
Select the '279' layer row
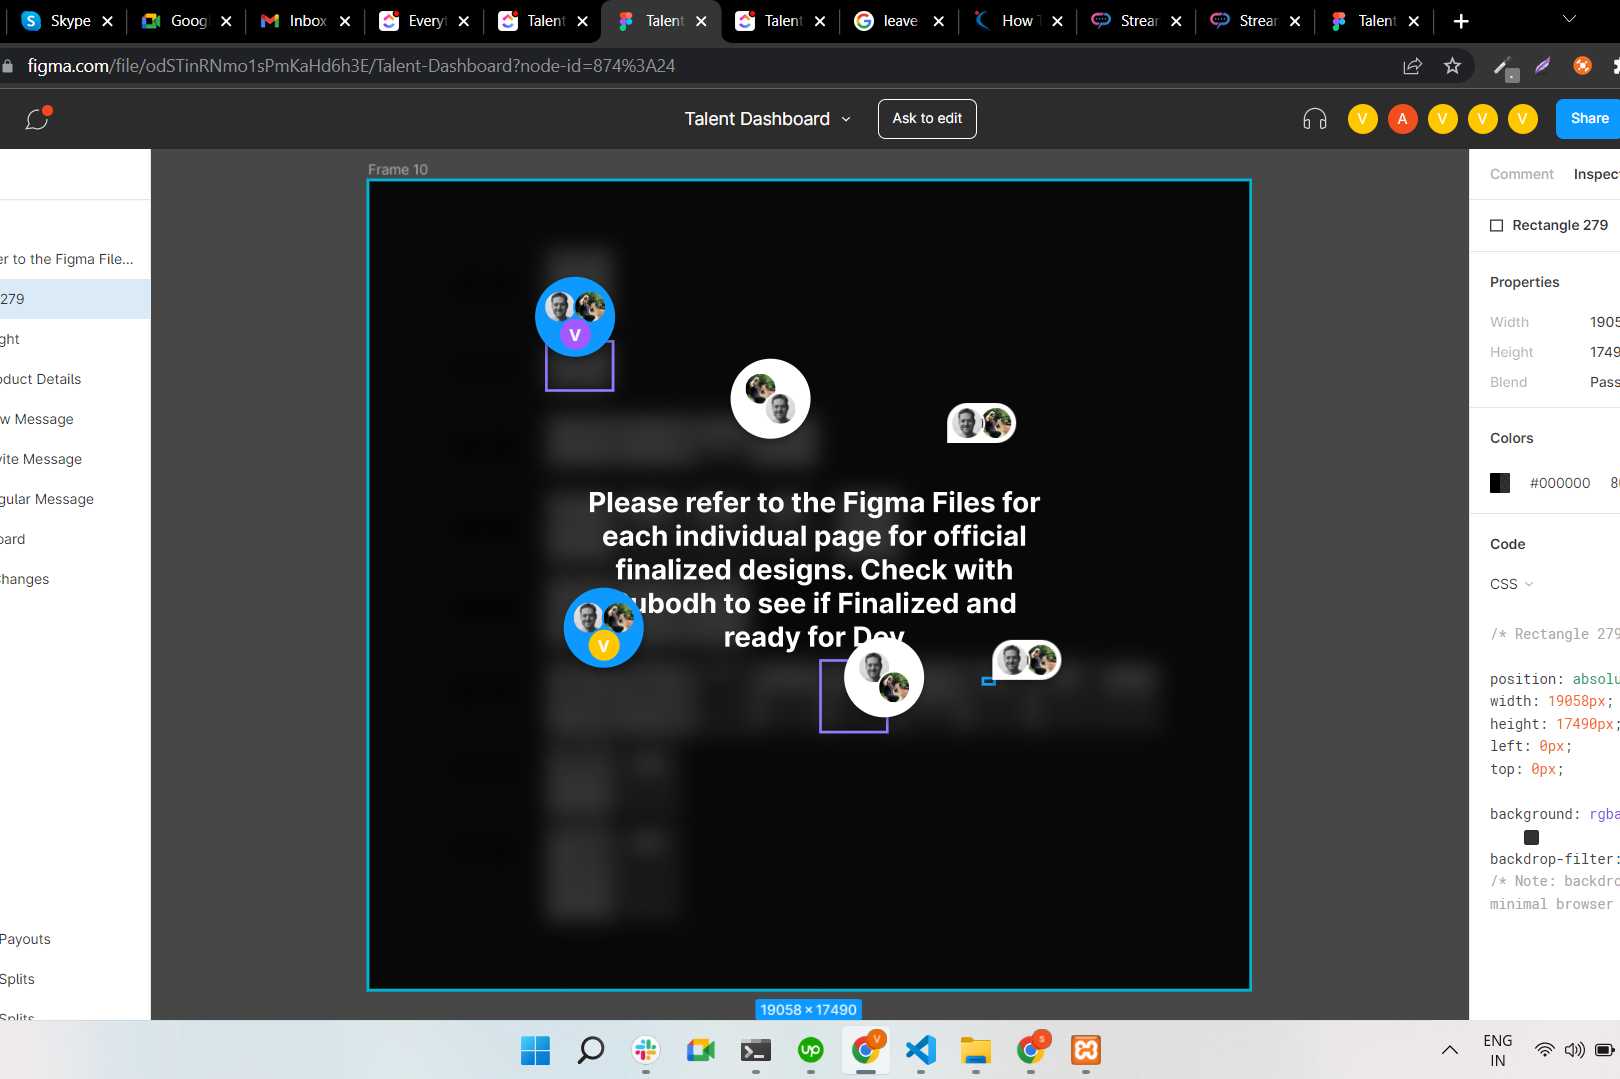[x=75, y=299]
